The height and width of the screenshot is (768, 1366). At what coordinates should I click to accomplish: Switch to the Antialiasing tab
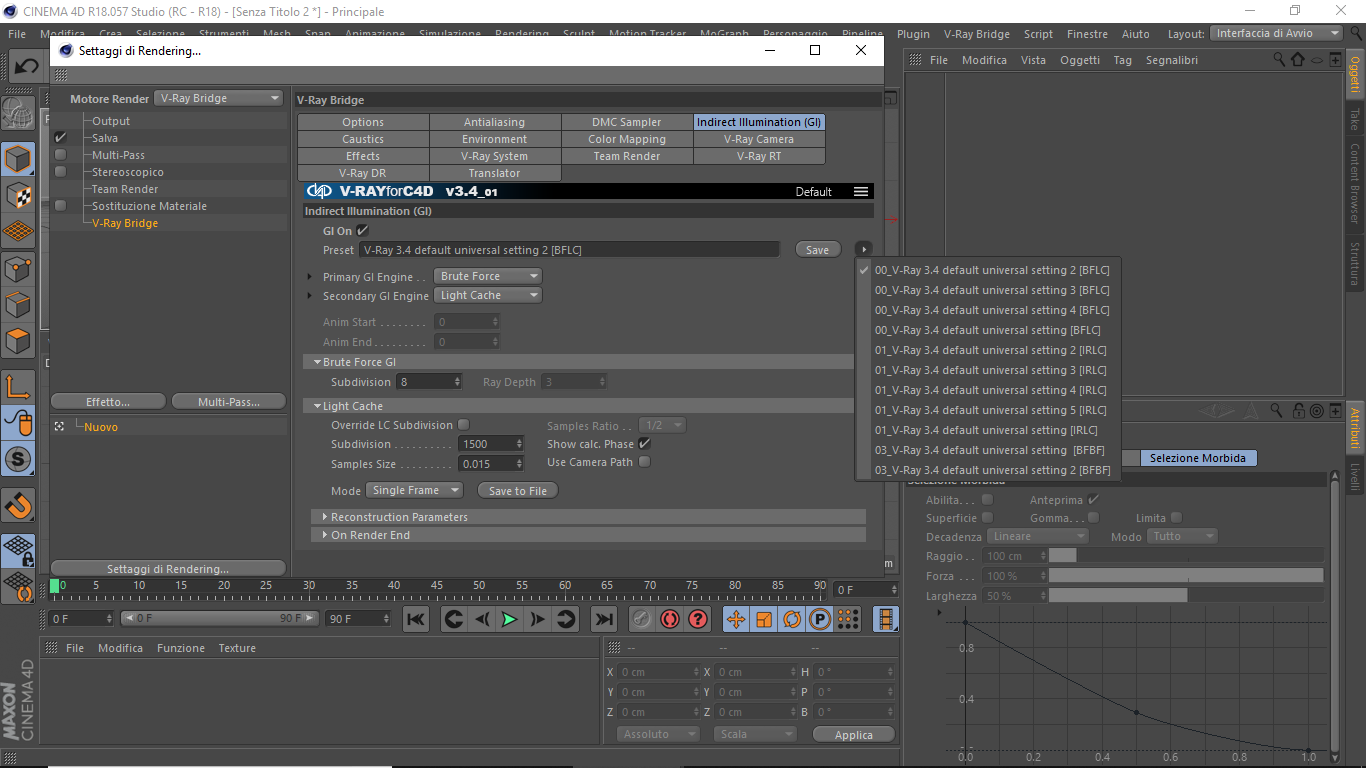(x=494, y=122)
